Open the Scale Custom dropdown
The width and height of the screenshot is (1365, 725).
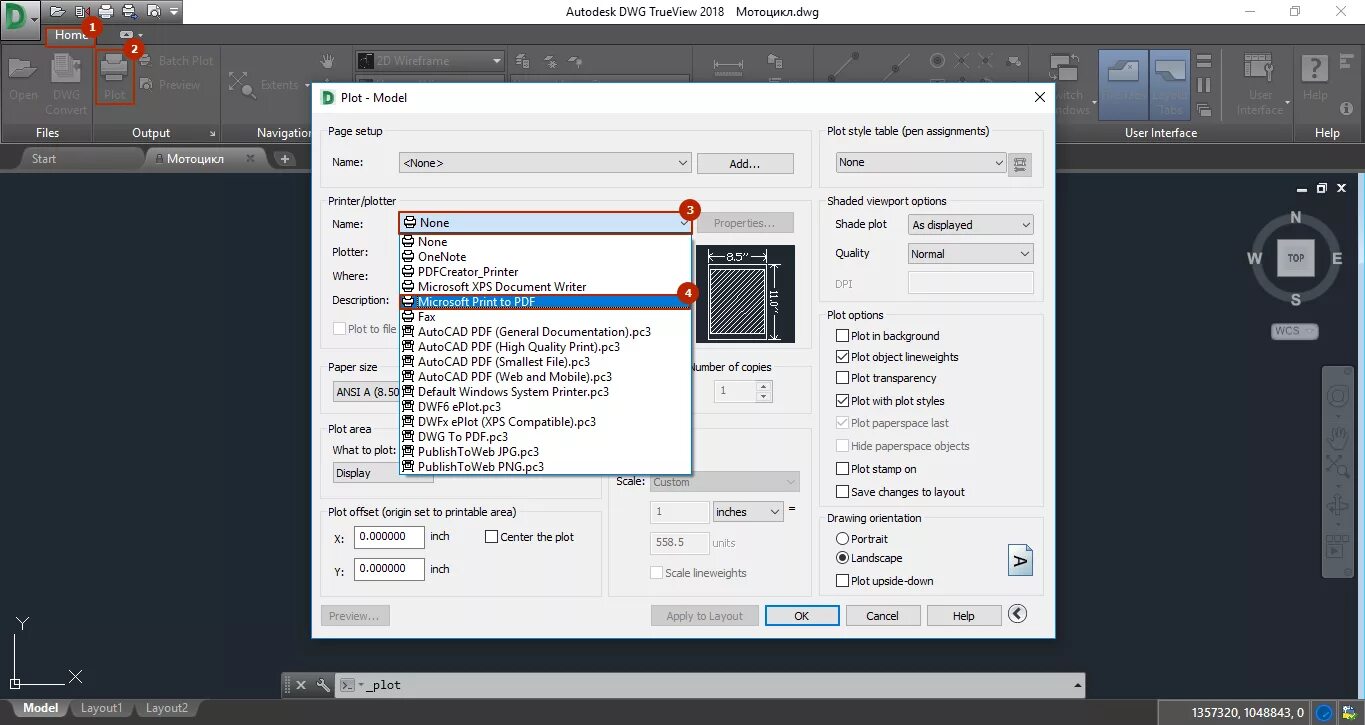click(725, 482)
